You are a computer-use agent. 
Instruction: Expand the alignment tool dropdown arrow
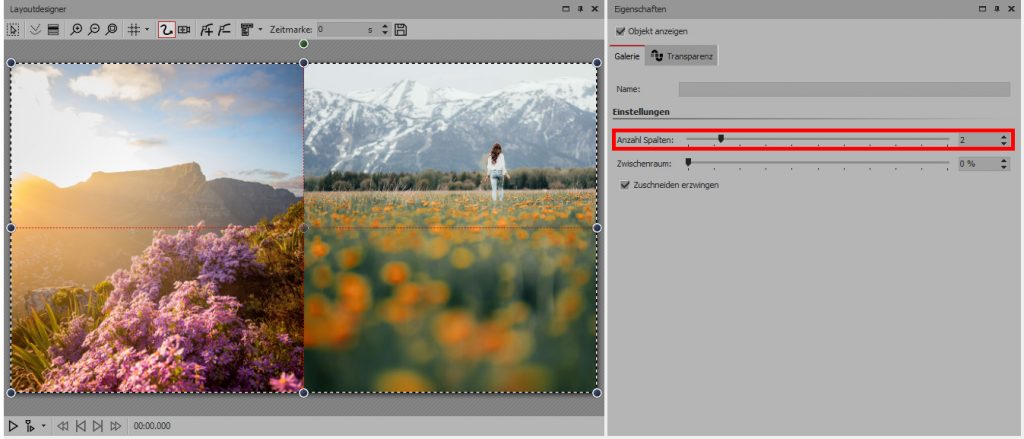[260, 30]
